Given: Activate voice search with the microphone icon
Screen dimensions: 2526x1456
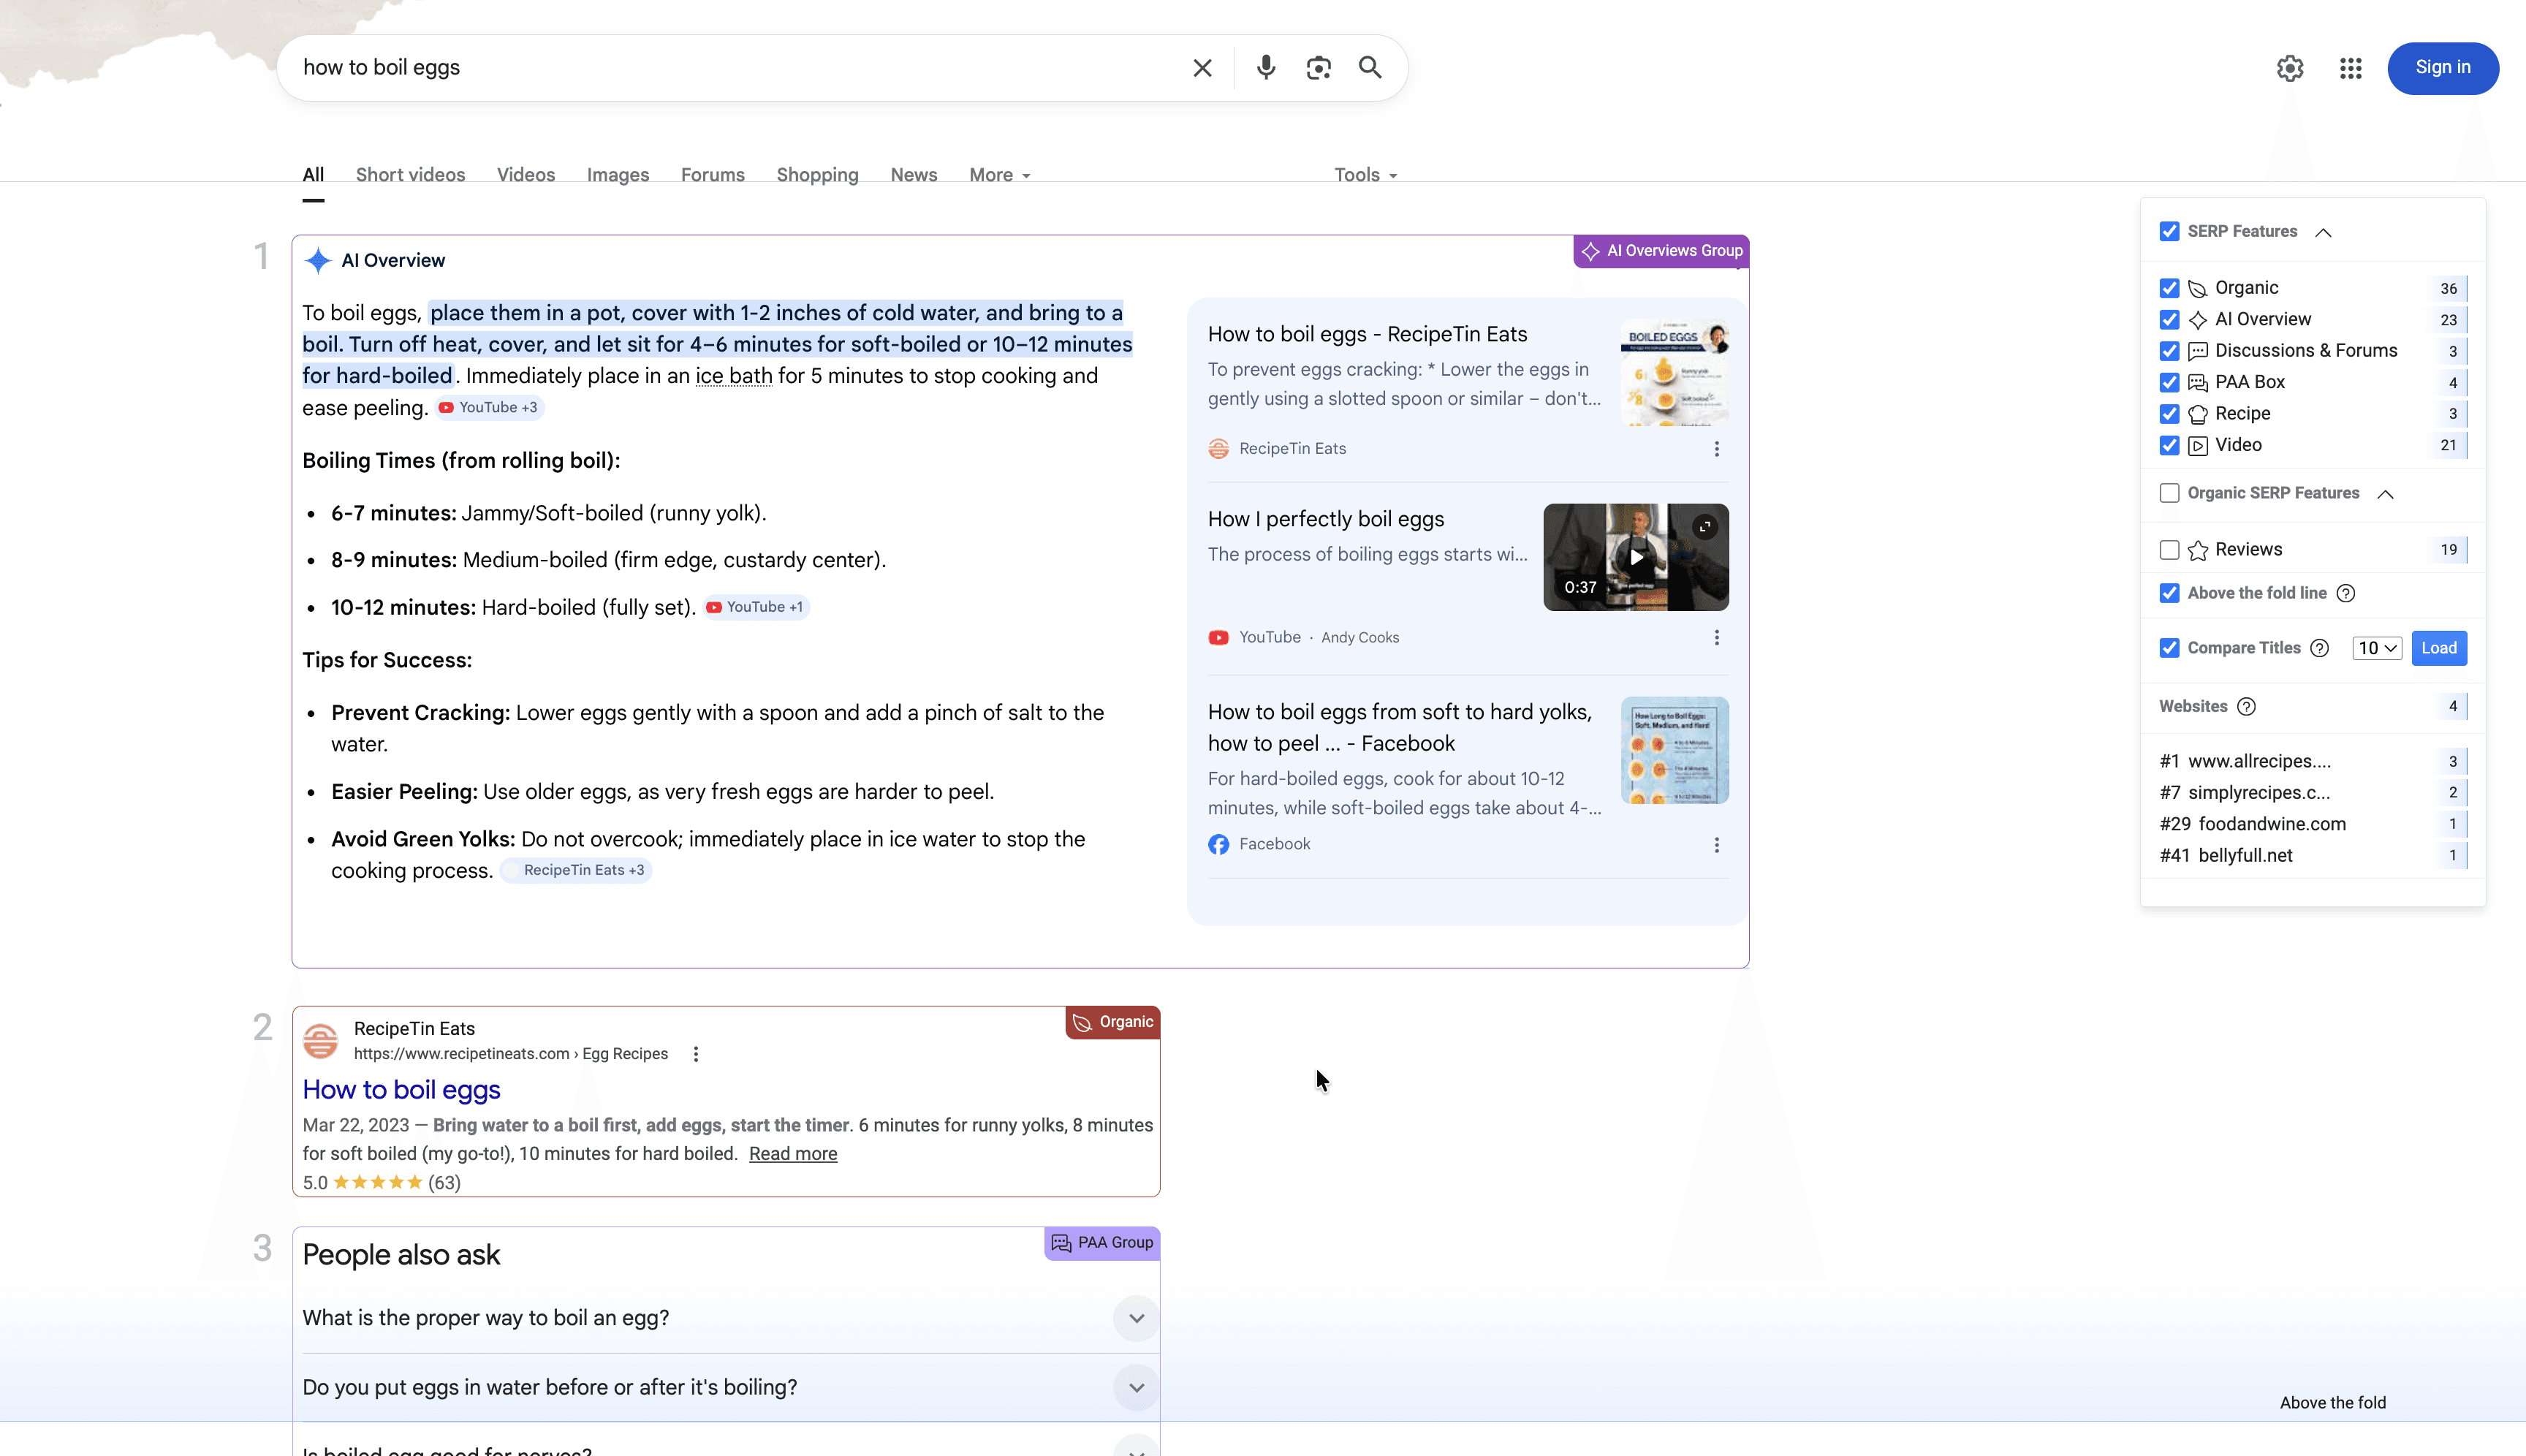Looking at the screenshot, I should click(1265, 67).
